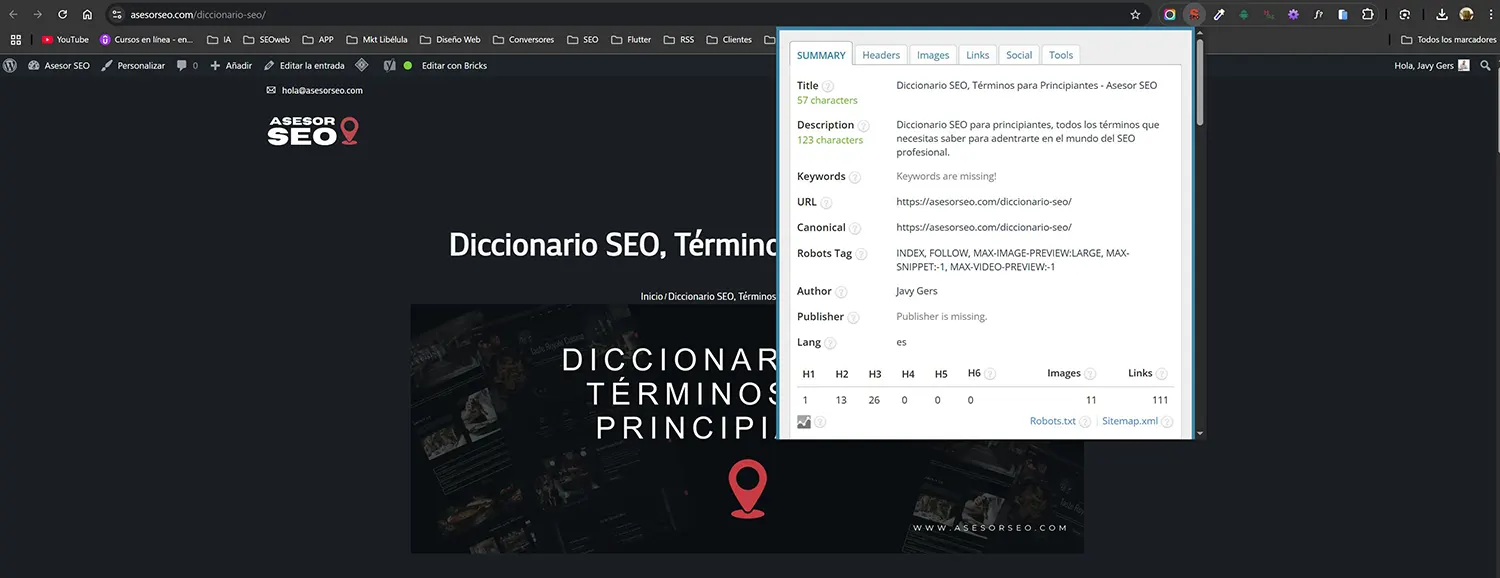1500x578 pixels.
Task: Switch to the Headers tab
Action: click(x=880, y=55)
